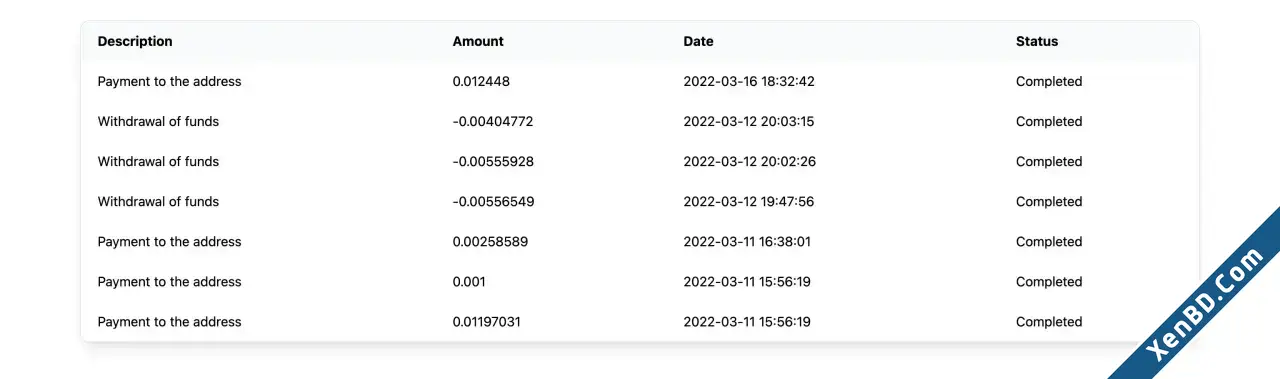
Task: Select the Amount column header
Action: [x=478, y=42]
